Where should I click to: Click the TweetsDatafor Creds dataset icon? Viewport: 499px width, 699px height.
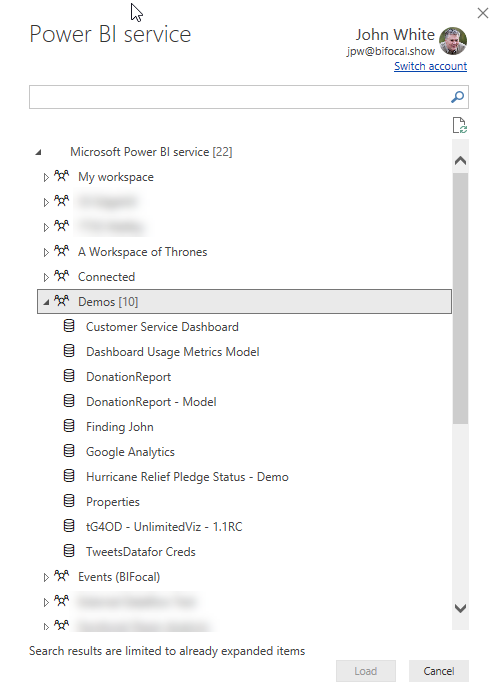point(69,551)
